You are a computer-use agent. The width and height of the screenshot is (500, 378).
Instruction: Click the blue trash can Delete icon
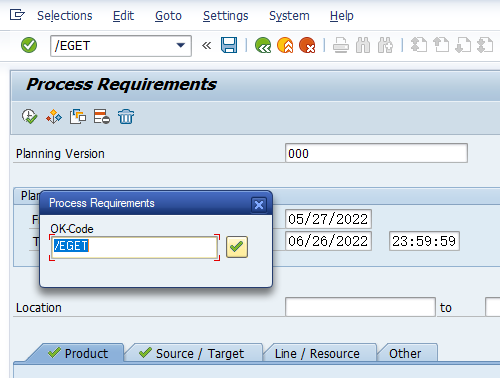126,117
